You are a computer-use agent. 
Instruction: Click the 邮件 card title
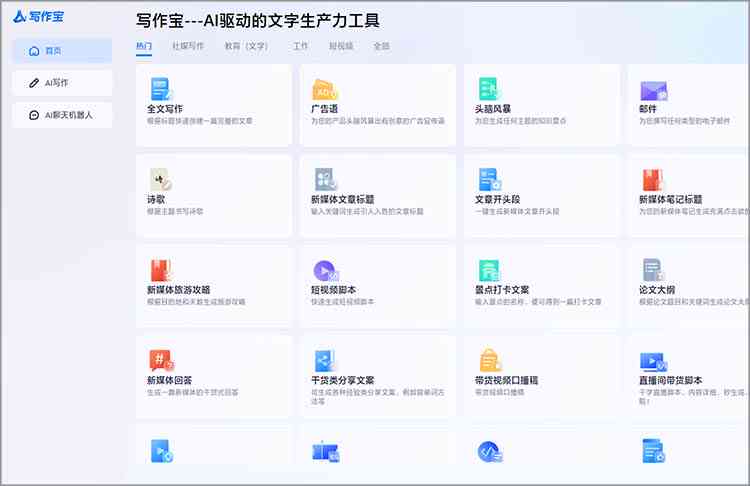click(x=648, y=109)
